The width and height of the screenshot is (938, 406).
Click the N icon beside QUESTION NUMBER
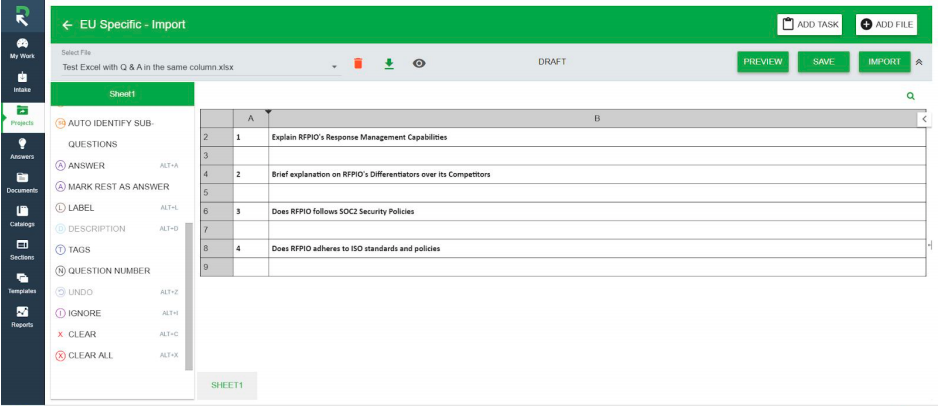[60, 271]
